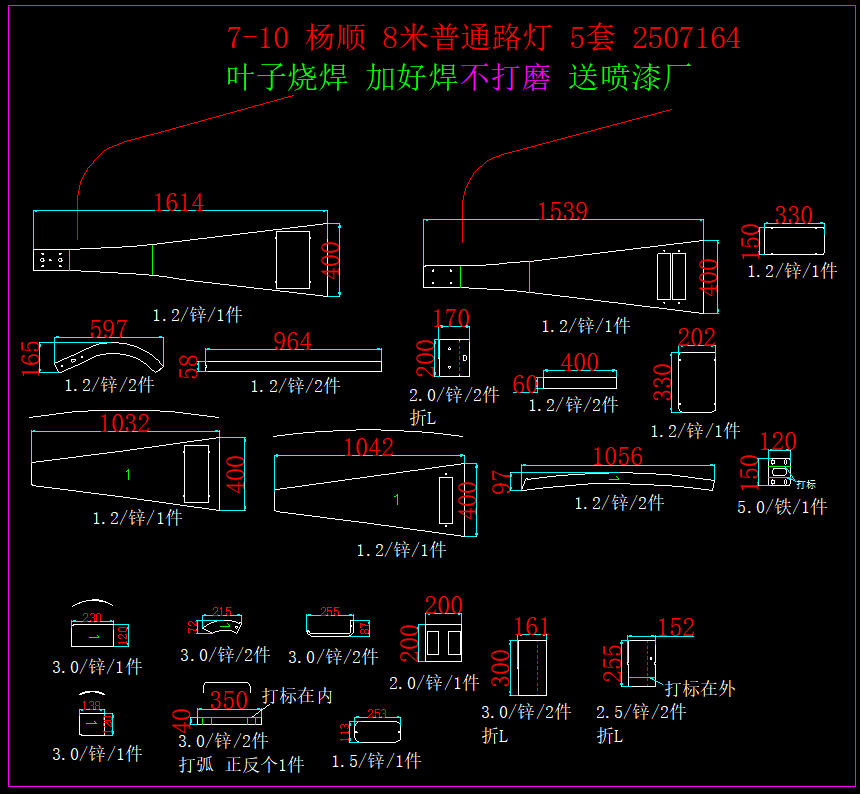
Task: Select the 1539 length dimension
Action: (x=563, y=211)
